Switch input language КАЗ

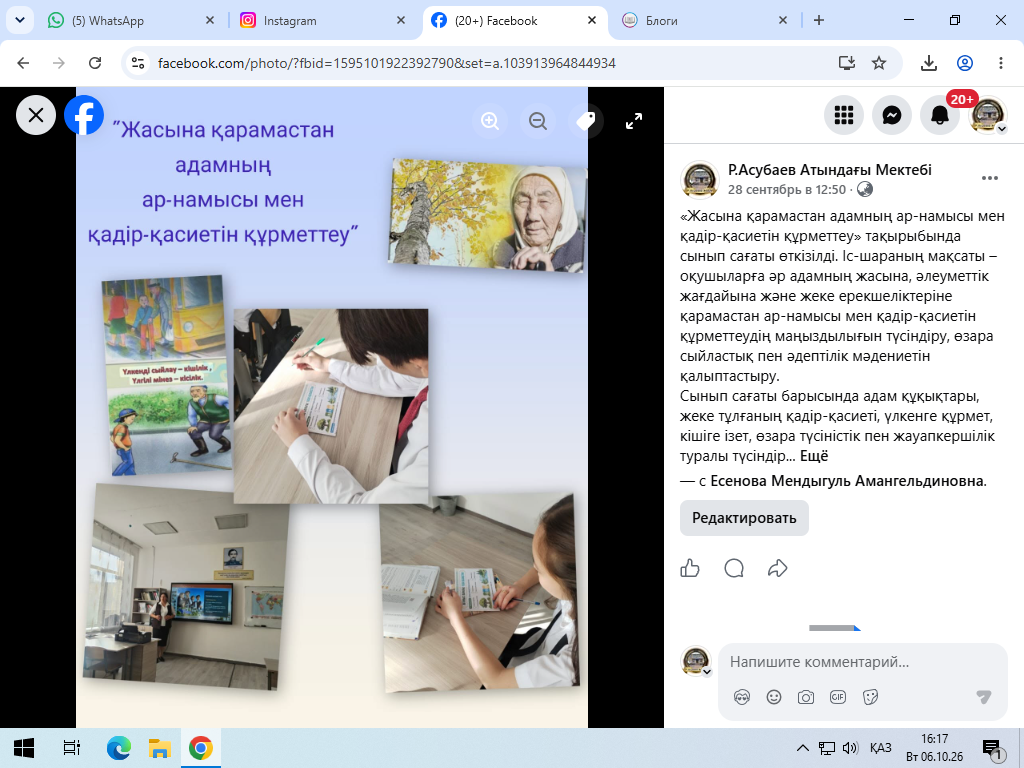click(x=880, y=748)
